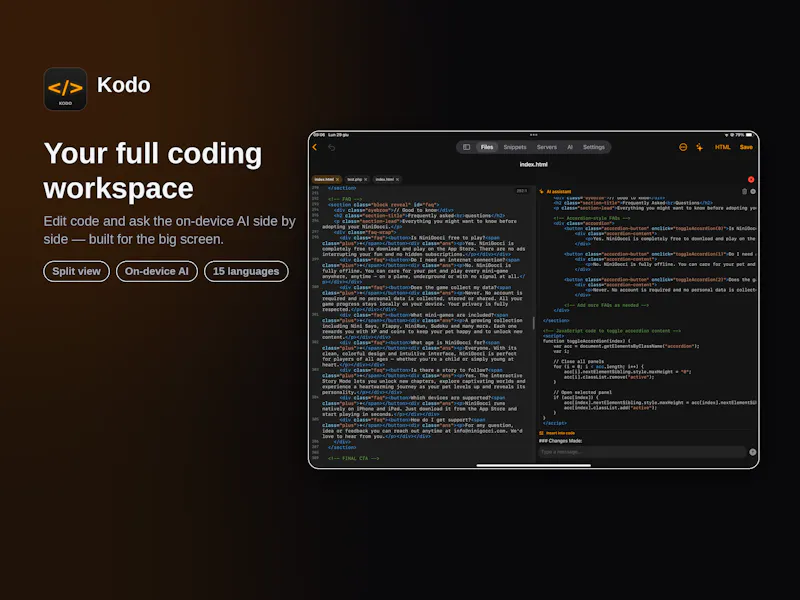Click the split view divider handle
The image size is (800, 600).
coord(534,323)
